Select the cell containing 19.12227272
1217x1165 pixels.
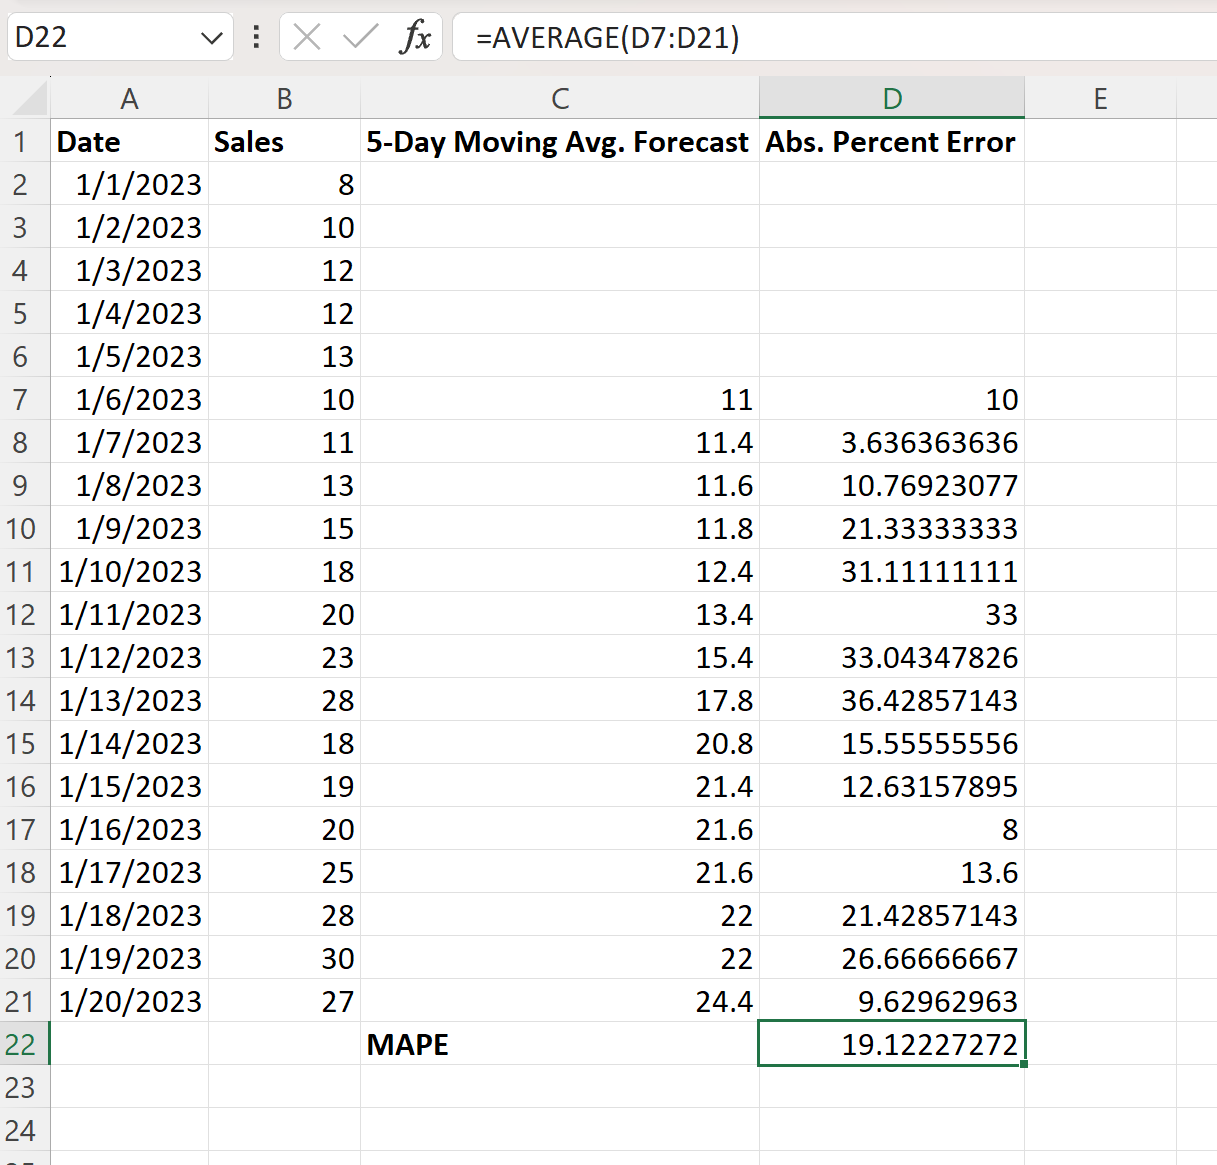(891, 1043)
